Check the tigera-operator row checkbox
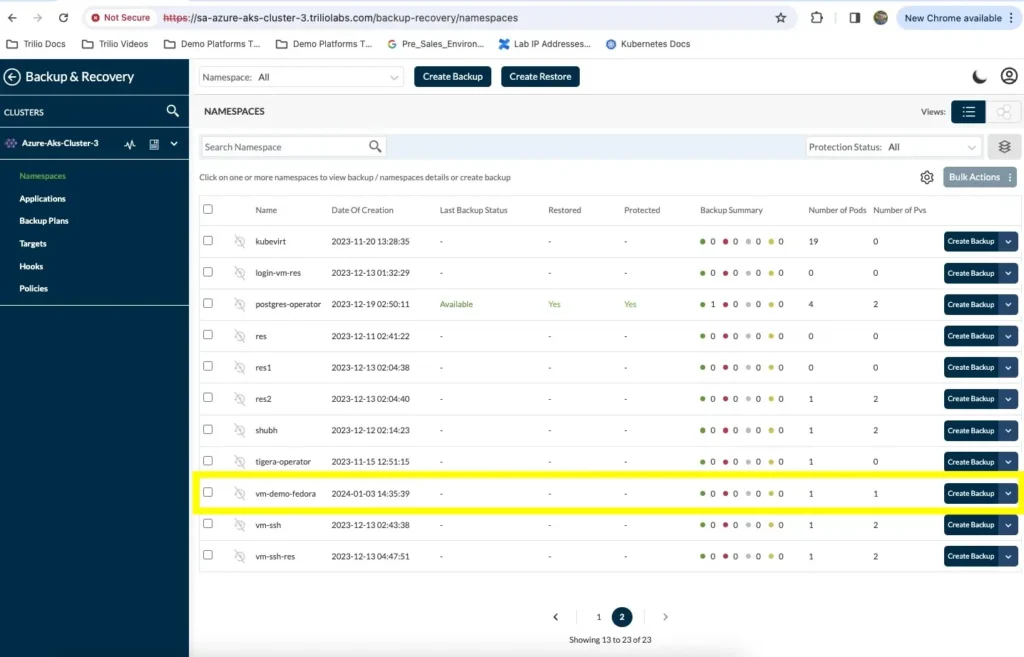 point(208,460)
